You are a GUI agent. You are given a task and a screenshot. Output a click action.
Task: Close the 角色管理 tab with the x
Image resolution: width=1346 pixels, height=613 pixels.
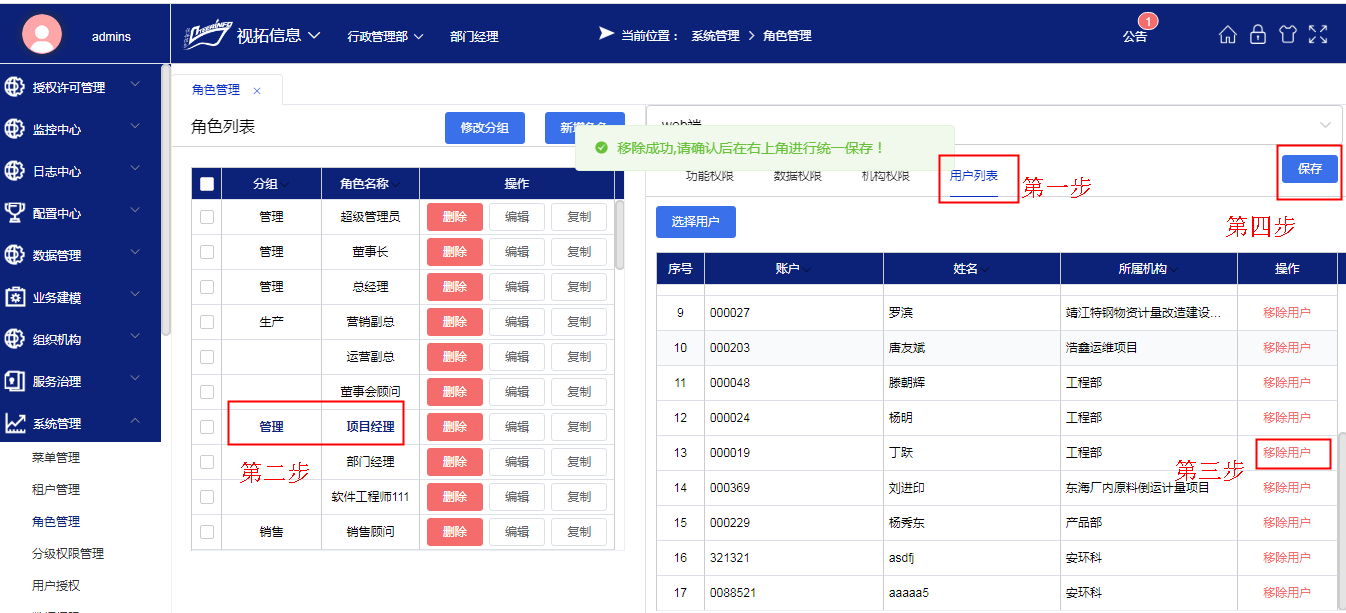click(257, 90)
